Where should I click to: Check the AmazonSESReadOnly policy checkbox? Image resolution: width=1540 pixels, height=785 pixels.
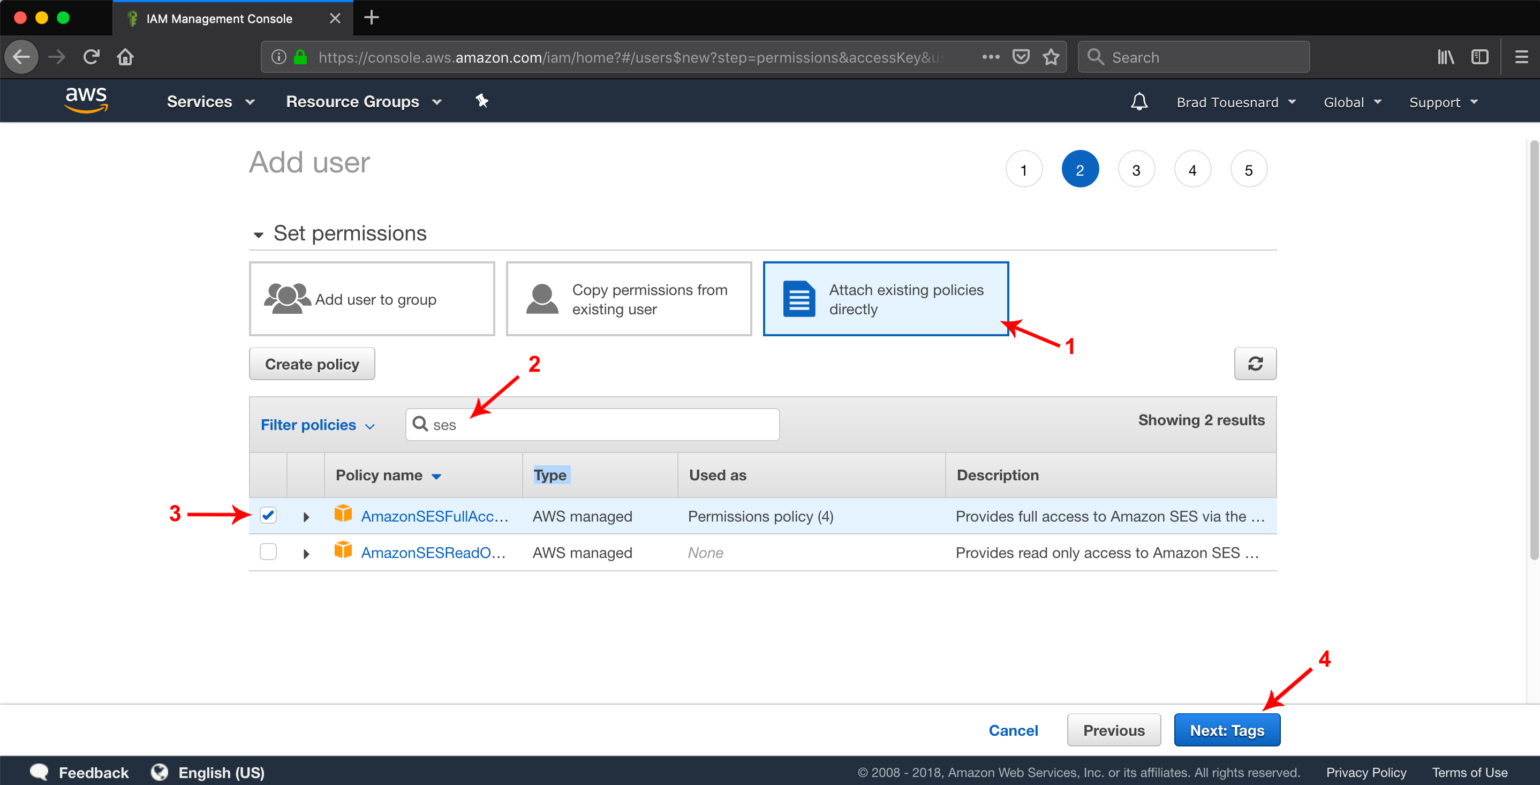point(268,551)
